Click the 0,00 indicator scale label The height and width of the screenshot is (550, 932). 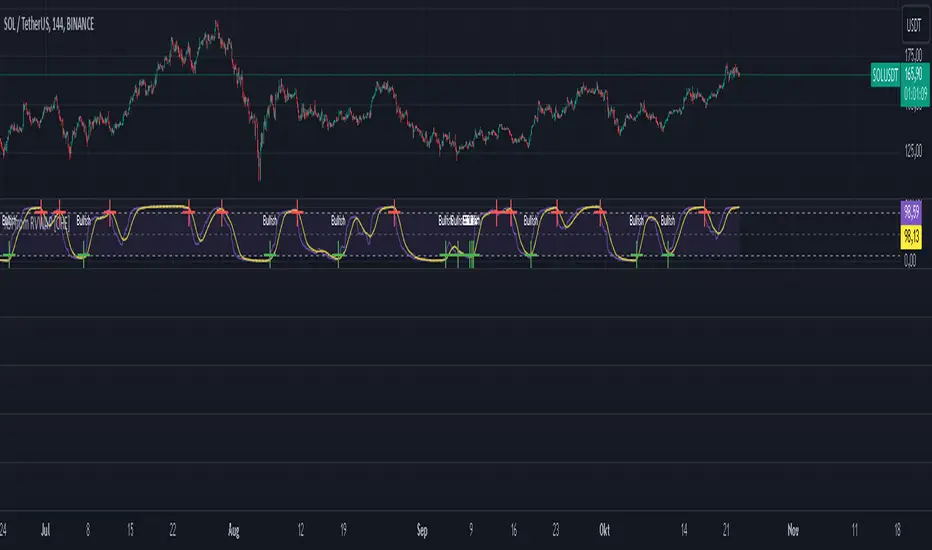tap(910, 260)
